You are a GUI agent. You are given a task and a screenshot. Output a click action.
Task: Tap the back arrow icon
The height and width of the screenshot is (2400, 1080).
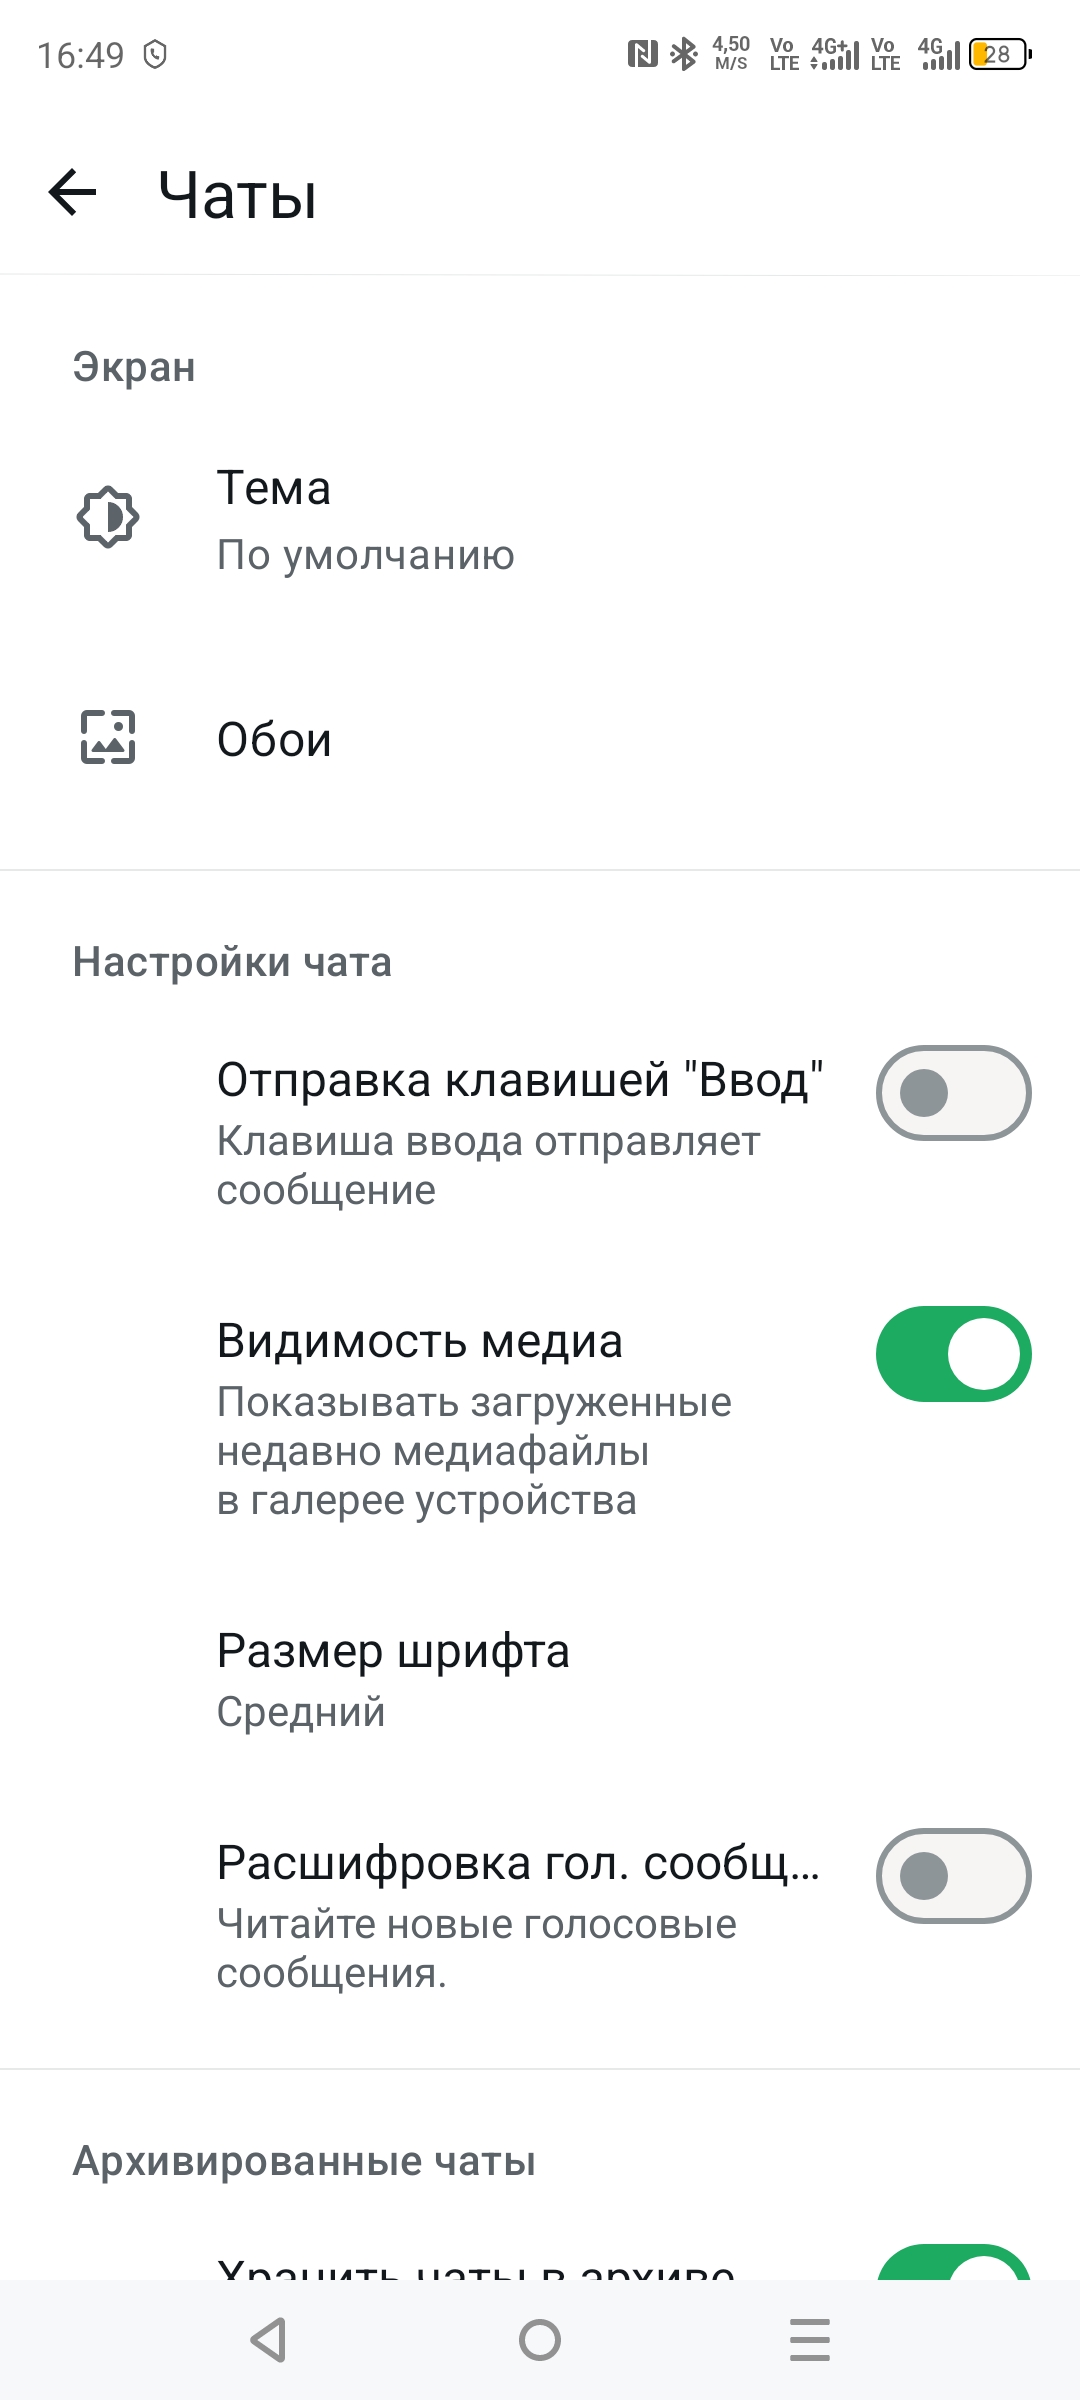[73, 192]
